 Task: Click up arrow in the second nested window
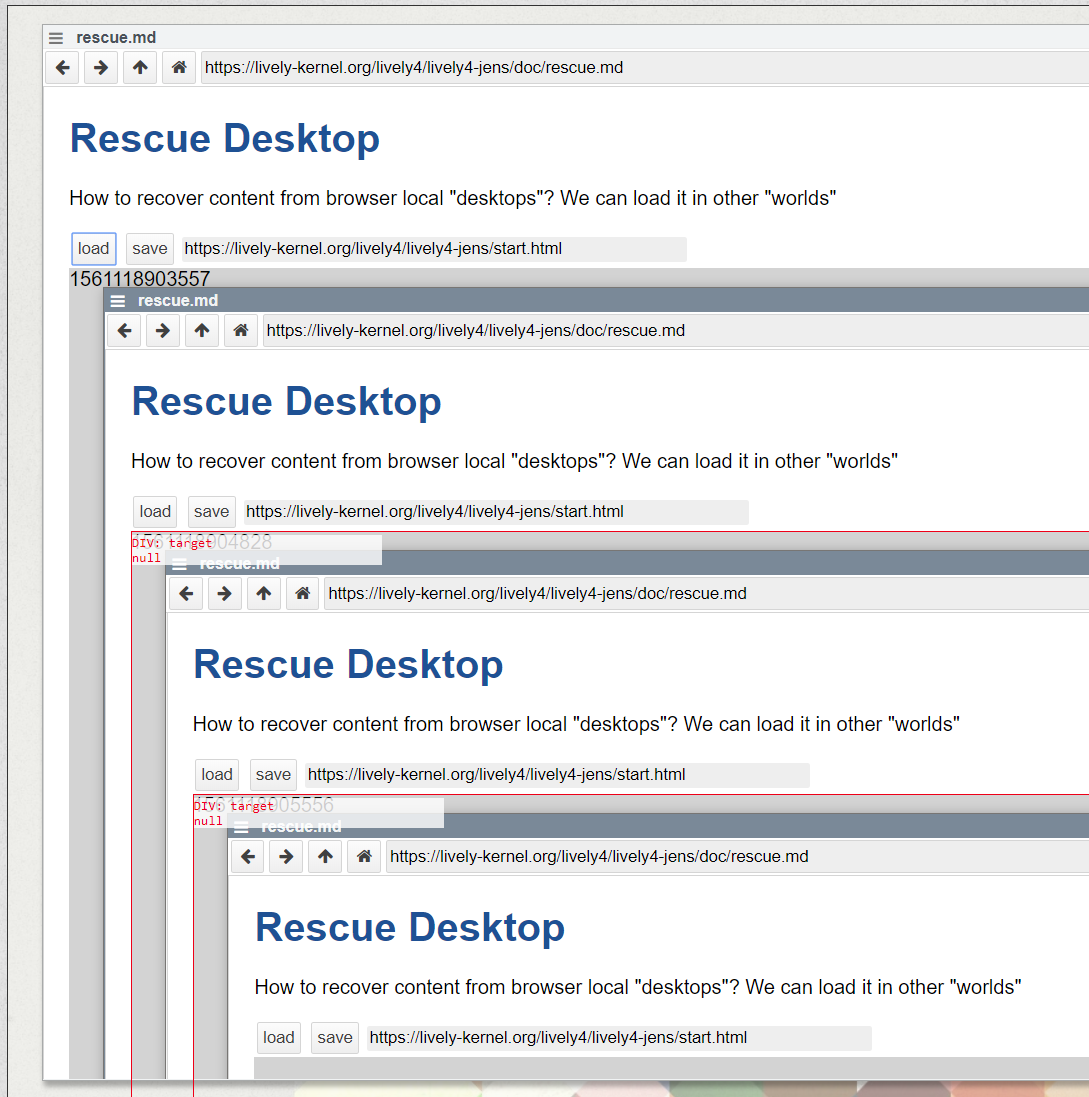click(x=202, y=331)
